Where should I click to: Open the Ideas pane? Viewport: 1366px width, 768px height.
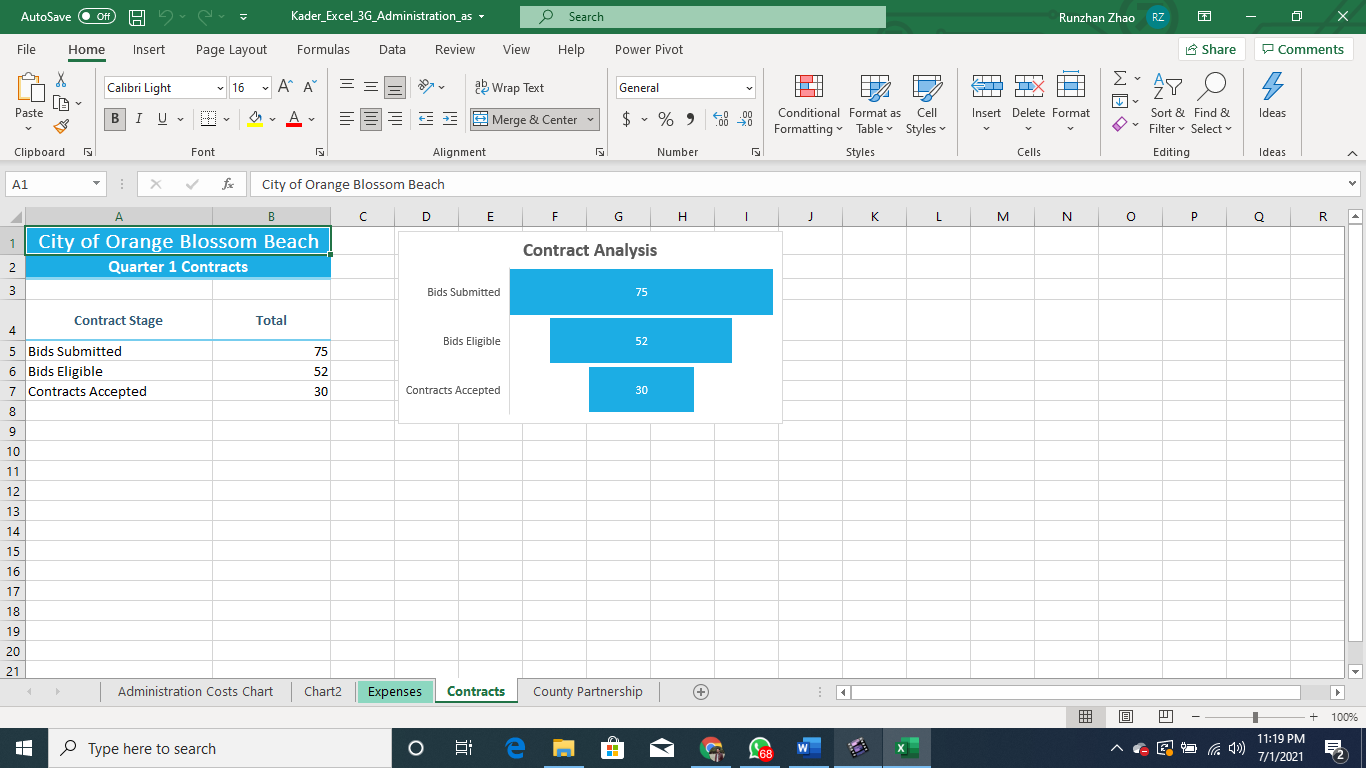(1272, 97)
